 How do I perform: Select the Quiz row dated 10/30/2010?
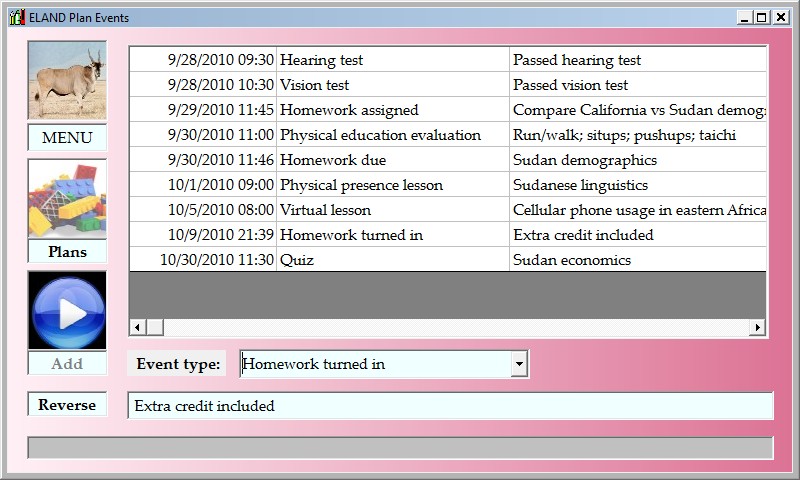click(391, 260)
